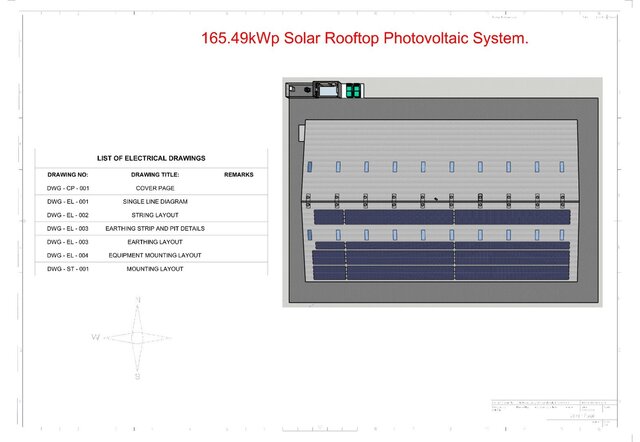Select the EQUIPMENT MOUNTING LAYOUT row
Screen dimensions: 640x442
pos(151,255)
